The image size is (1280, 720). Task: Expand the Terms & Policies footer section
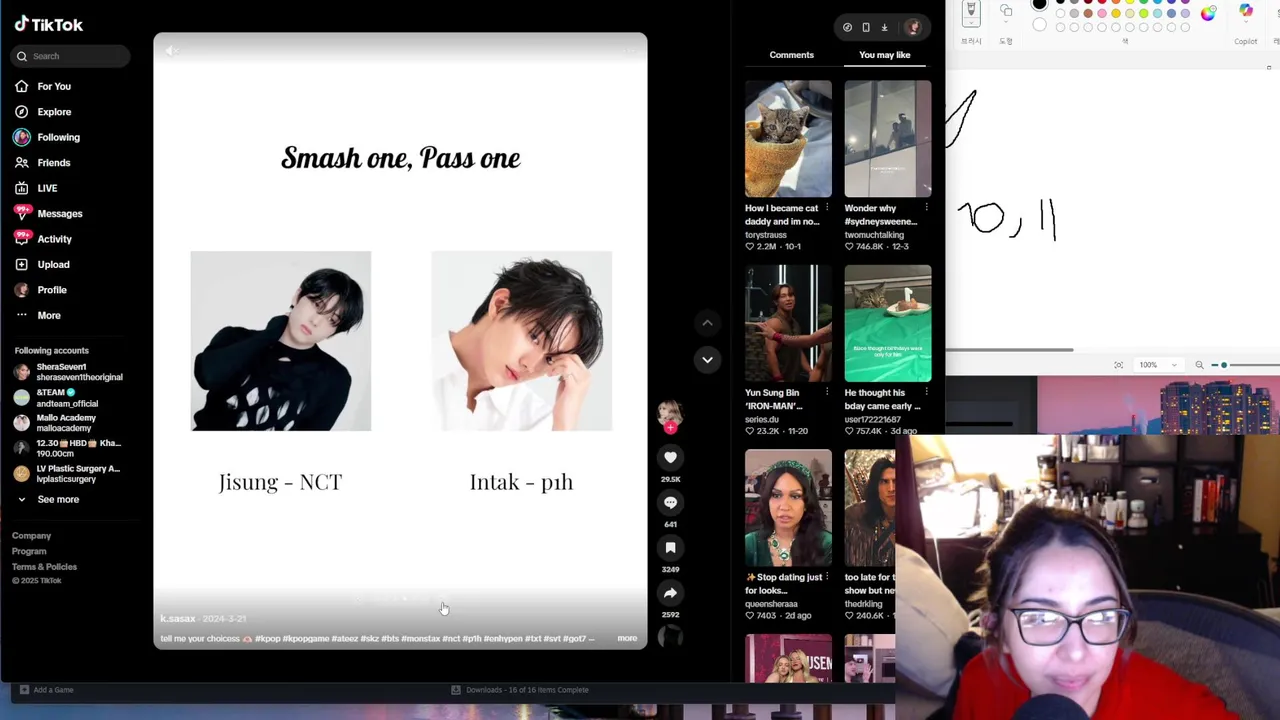[x=44, y=567]
